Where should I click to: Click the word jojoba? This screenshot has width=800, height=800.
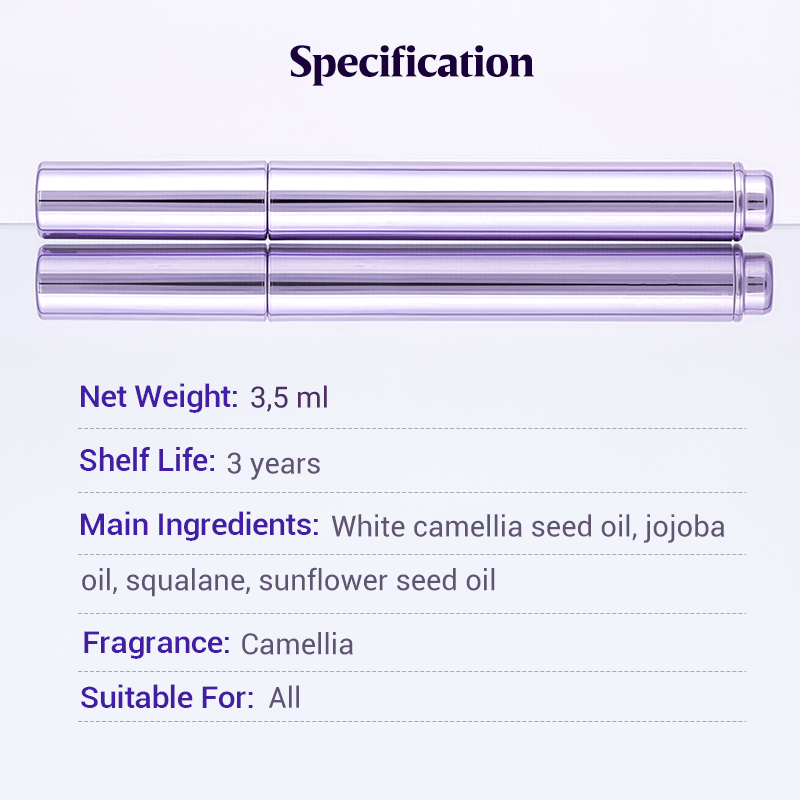(x=685, y=526)
